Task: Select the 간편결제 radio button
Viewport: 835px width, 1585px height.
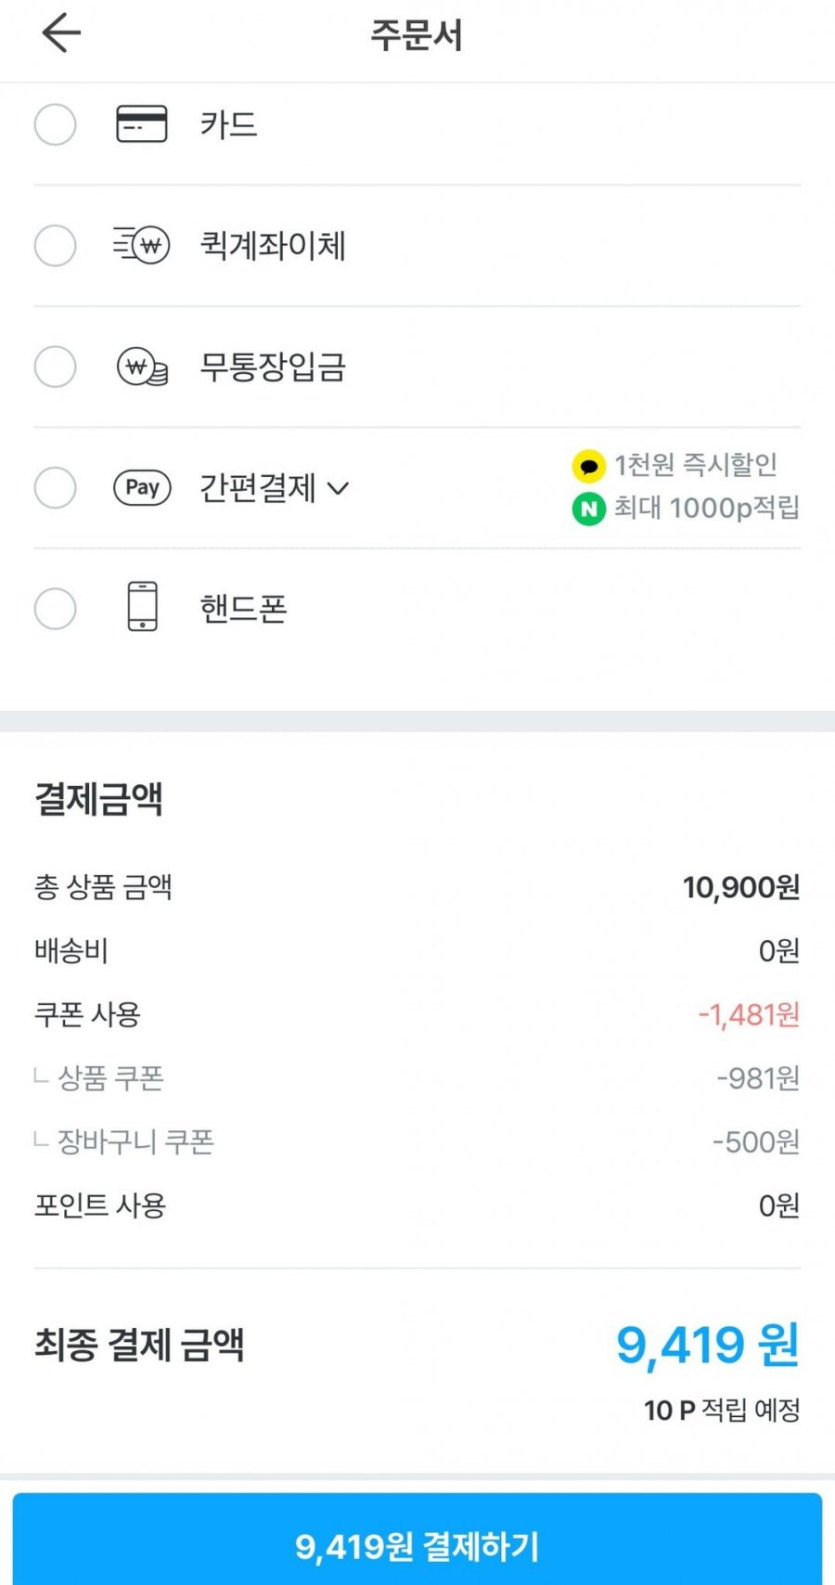Action: [55, 488]
